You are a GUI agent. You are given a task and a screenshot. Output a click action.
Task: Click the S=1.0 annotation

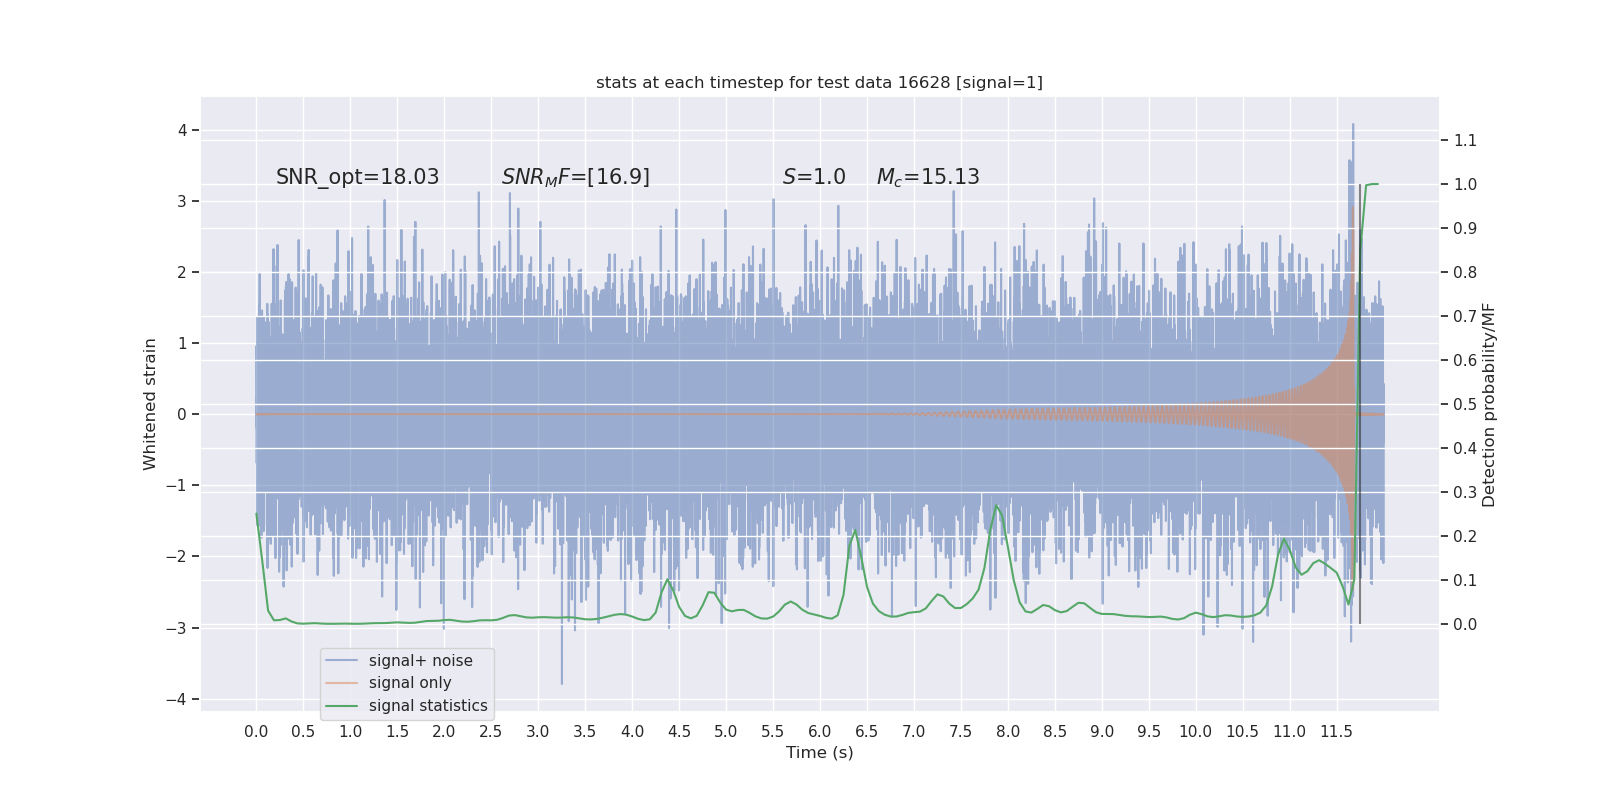pos(814,177)
